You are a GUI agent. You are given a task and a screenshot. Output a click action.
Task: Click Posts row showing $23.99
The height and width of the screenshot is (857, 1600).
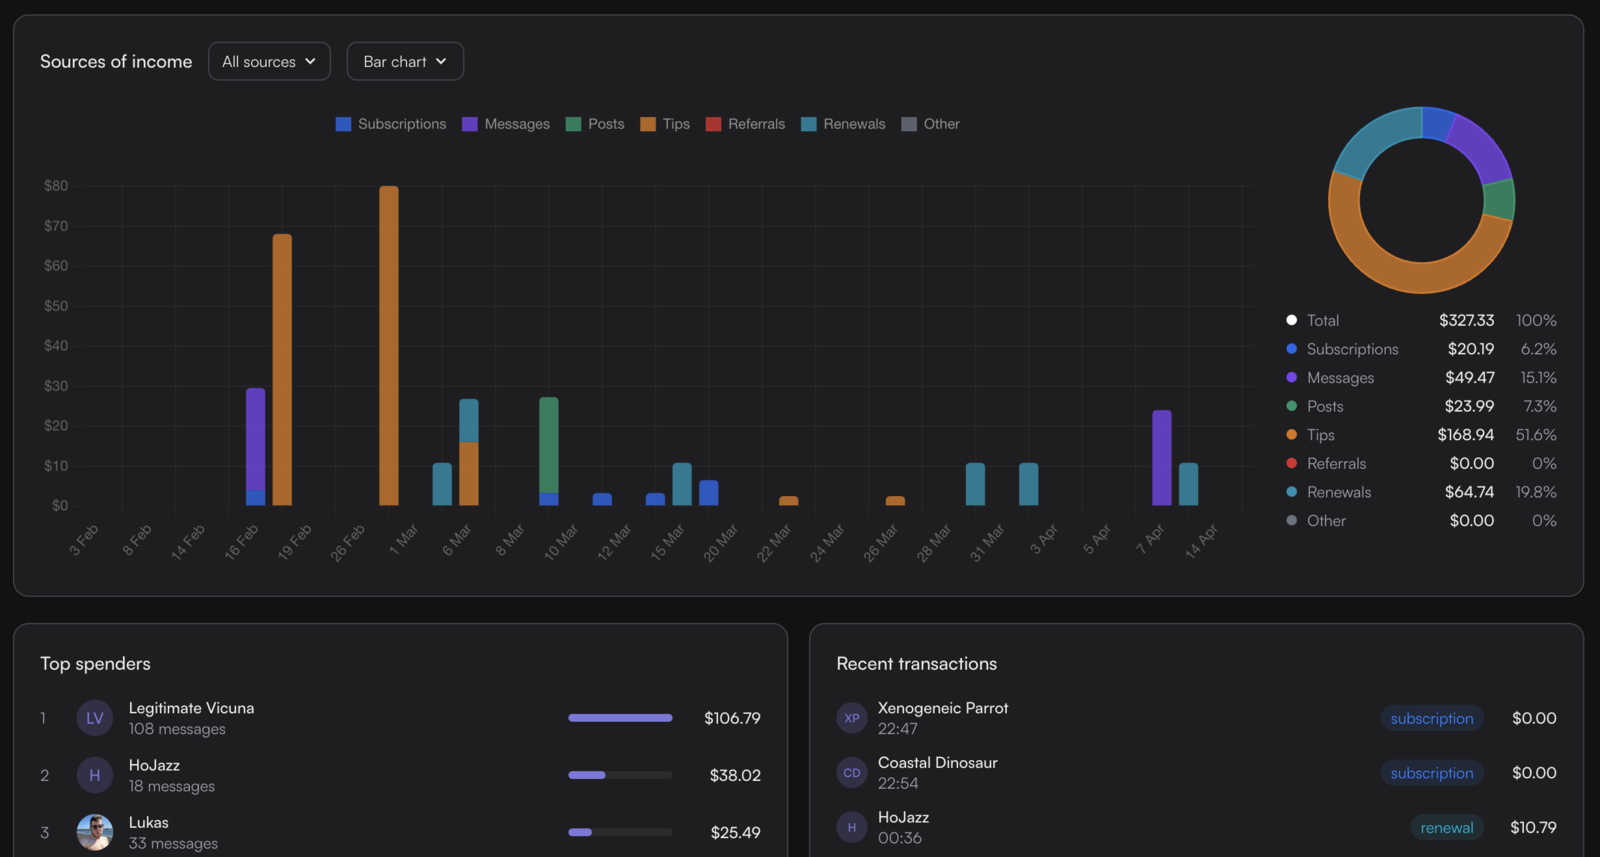1421,406
